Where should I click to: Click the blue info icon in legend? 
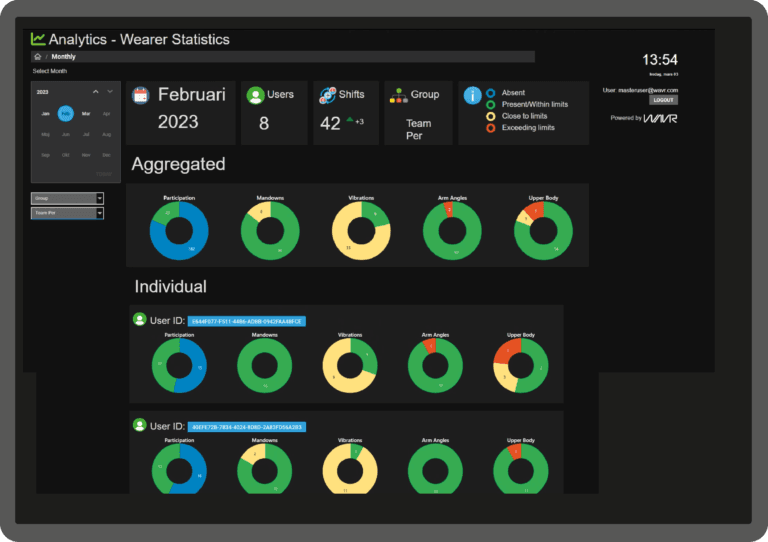(471, 95)
